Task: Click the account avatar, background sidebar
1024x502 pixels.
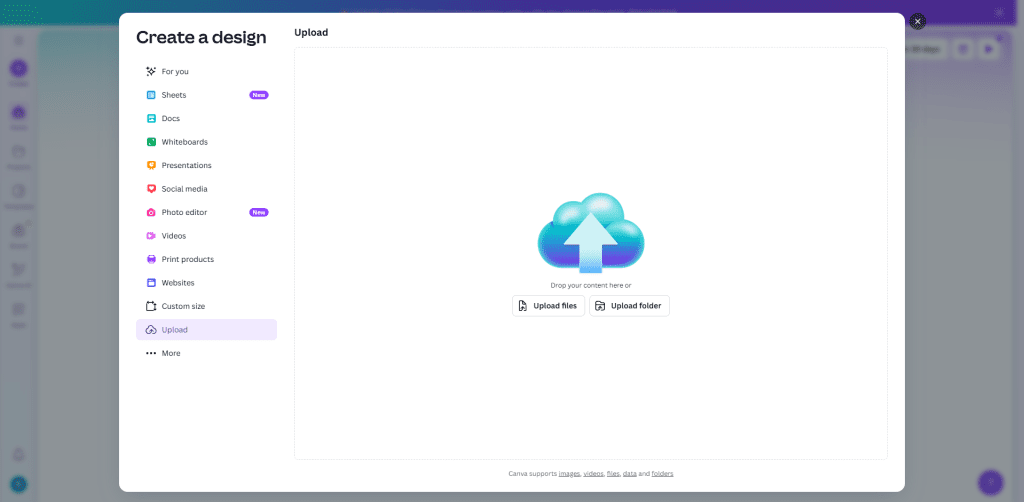Action: 19,484
